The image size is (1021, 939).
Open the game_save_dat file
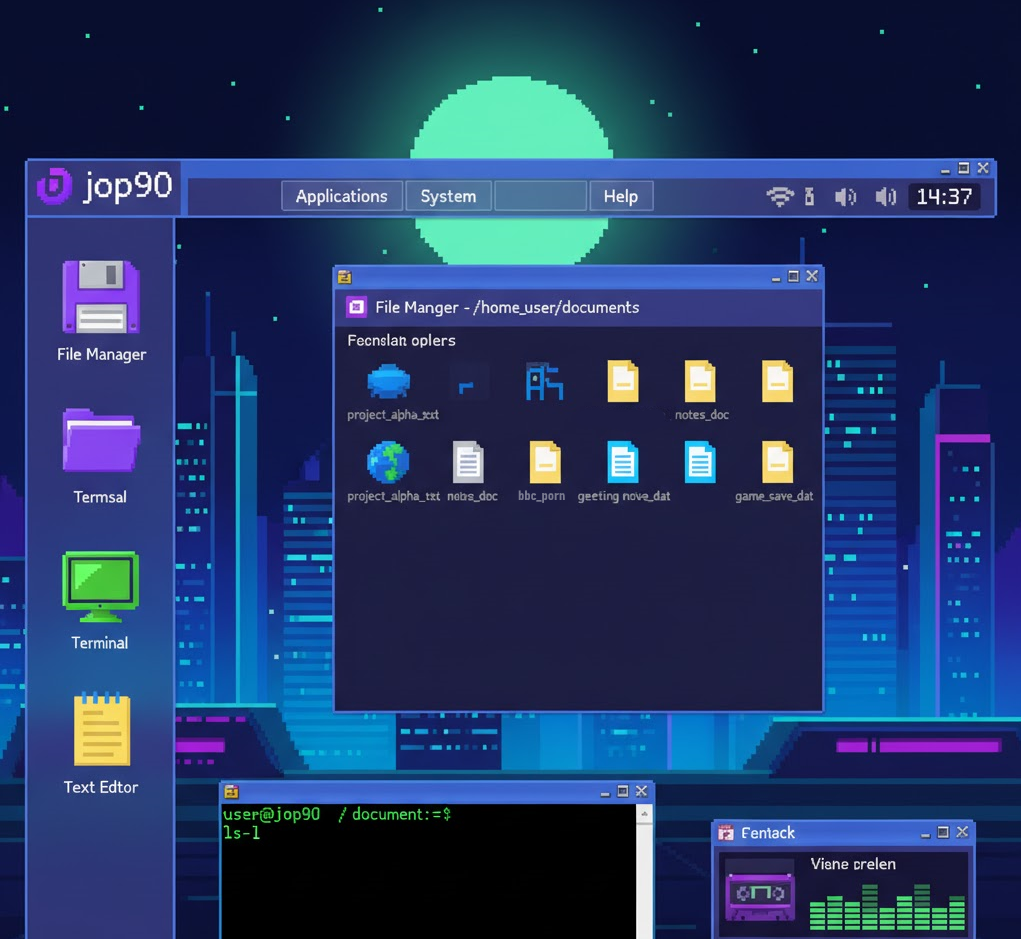(777, 463)
